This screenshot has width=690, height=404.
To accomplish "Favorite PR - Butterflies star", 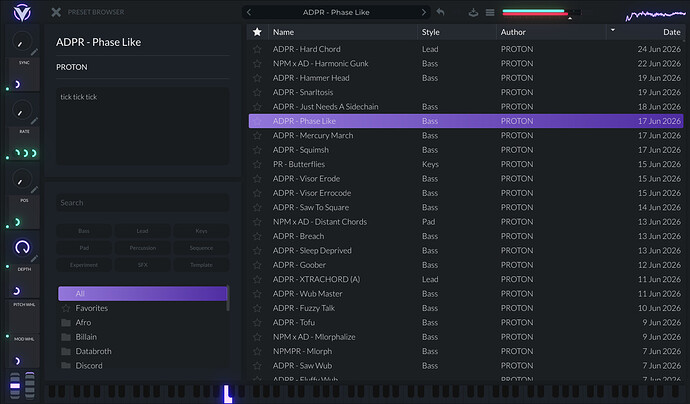I will (257, 164).
